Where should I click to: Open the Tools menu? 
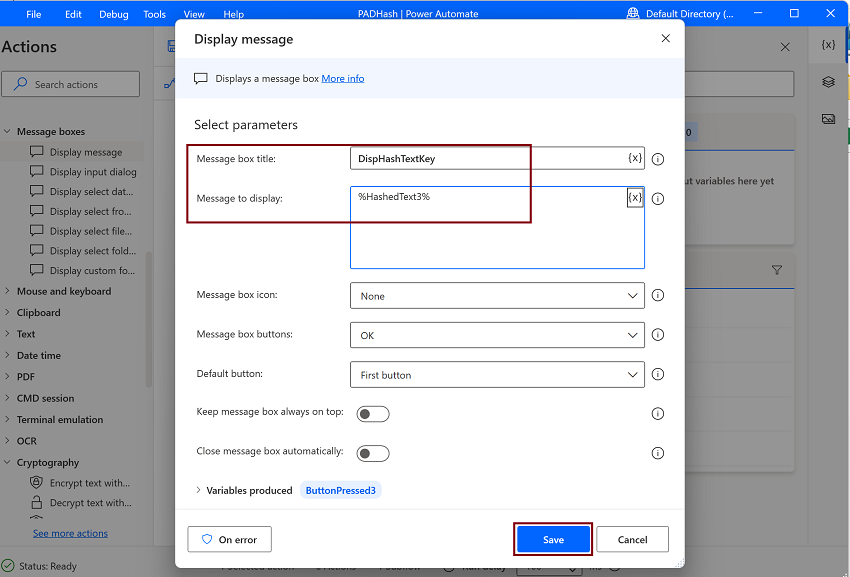(154, 14)
